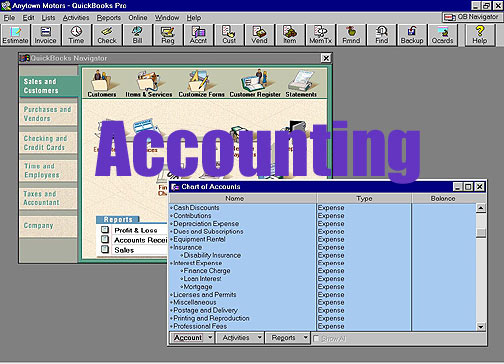Click the Backup toolbar icon
The image size is (504, 364).
point(412,35)
